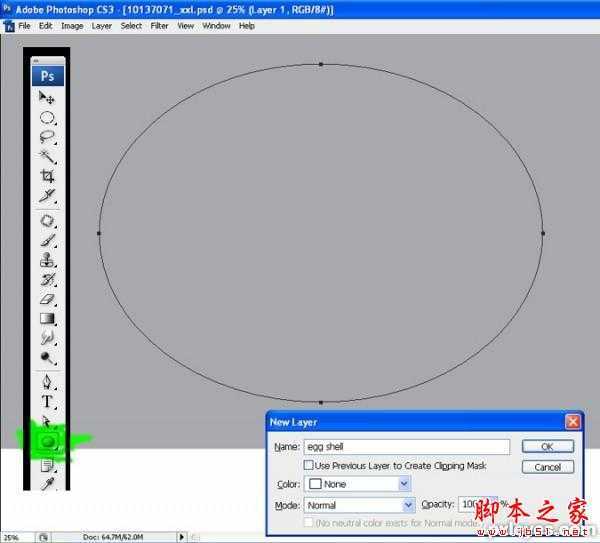
Task: Select the Eyedropper tool
Action: click(x=47, y=484)
